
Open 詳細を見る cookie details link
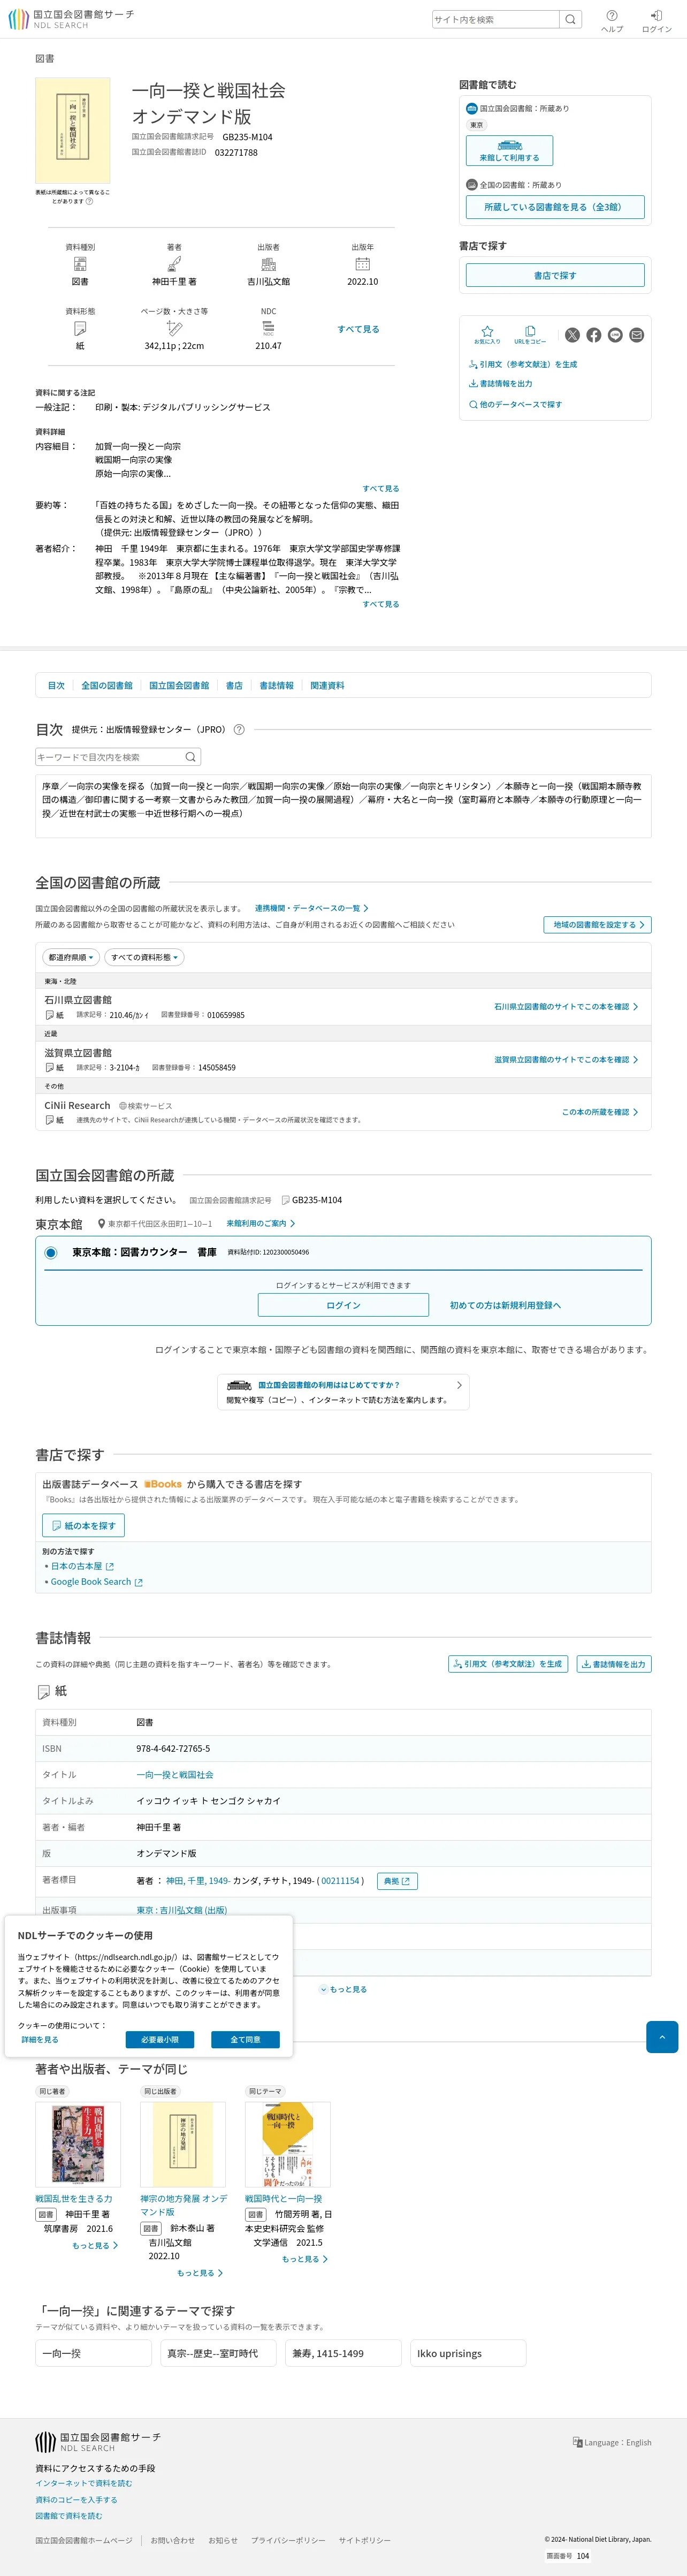pyautogui.click(x=40, y=2039)
